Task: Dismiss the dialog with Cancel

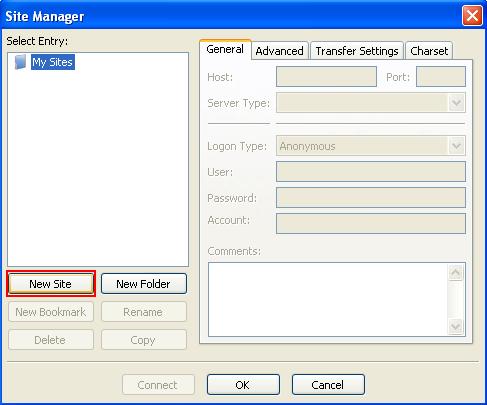Action: (328, 385)
